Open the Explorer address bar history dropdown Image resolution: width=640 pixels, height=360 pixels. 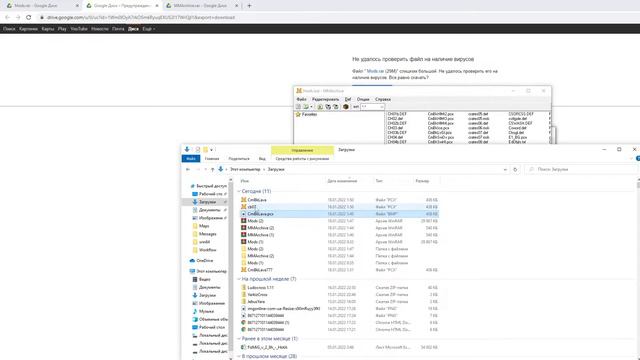tap(505, 169)
